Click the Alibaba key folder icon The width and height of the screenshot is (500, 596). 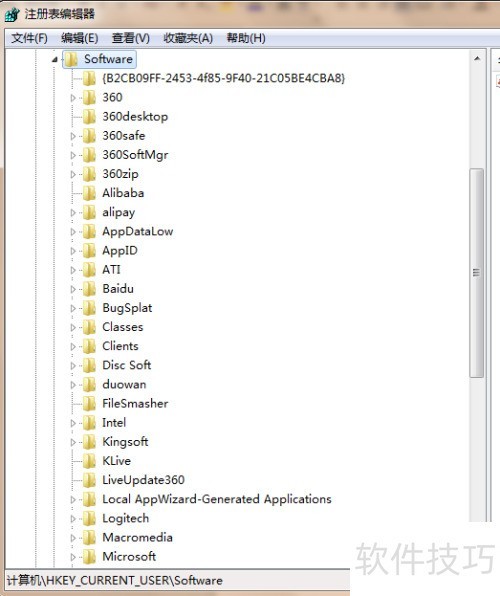[89, 193]
